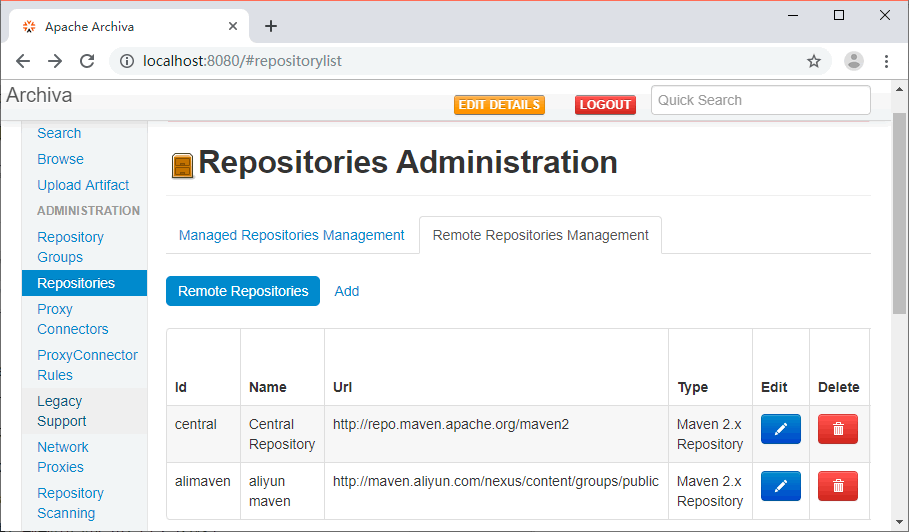Select the Remote Repositories Management tab

(540, 235)
